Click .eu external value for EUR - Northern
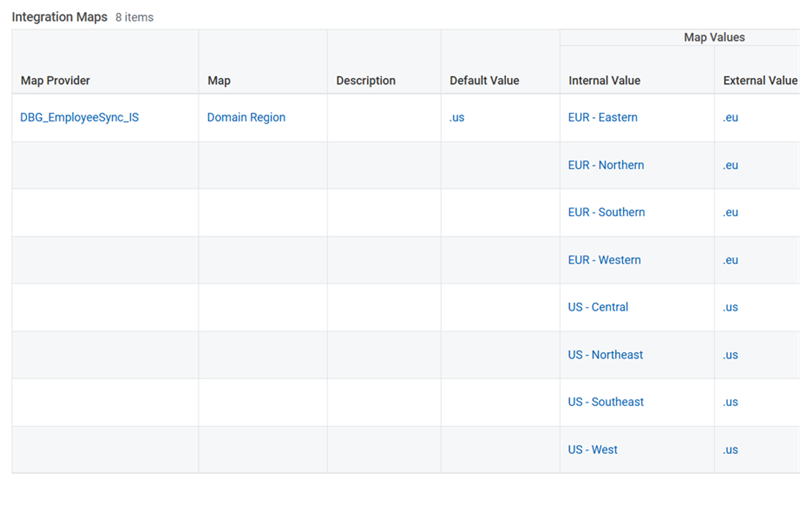Image resolution: width=800 pixels, height=524 pixels. (x=730, y=165)
